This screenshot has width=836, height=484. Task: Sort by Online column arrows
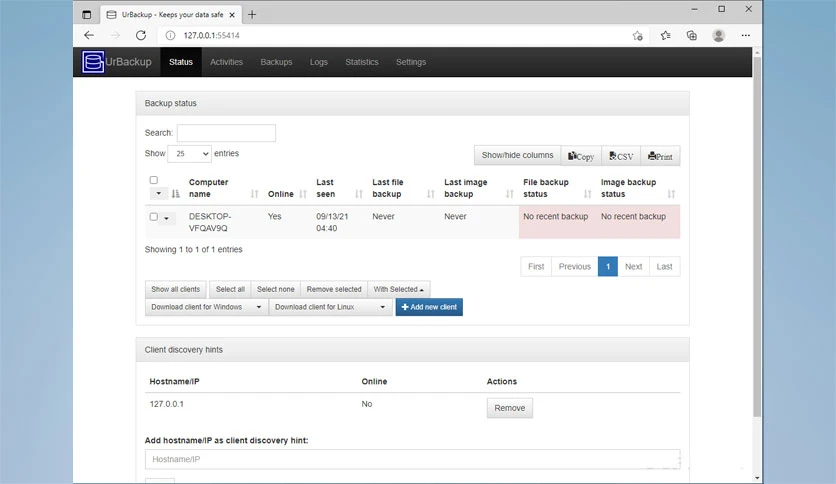click(x=303, y=194)
